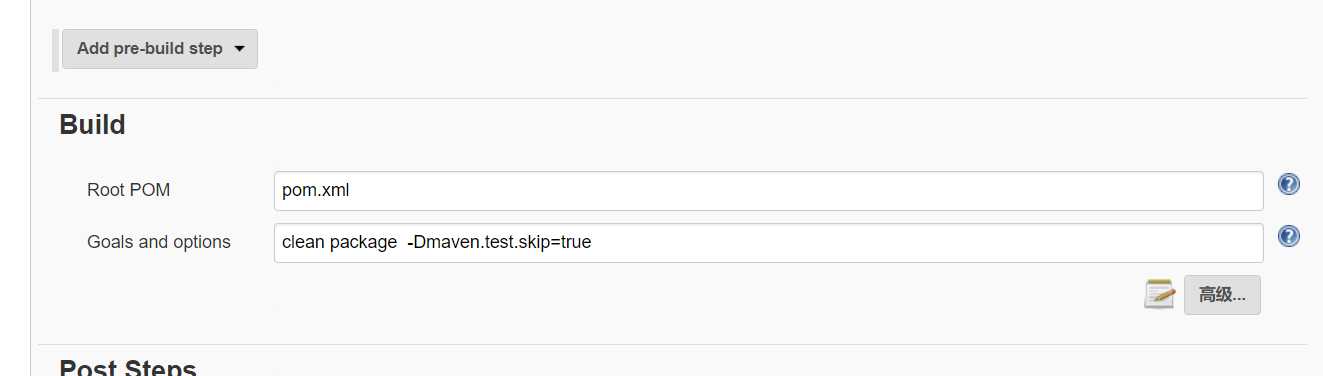
Task: Place cursor on pom.xml text
Action: (316, 190)
